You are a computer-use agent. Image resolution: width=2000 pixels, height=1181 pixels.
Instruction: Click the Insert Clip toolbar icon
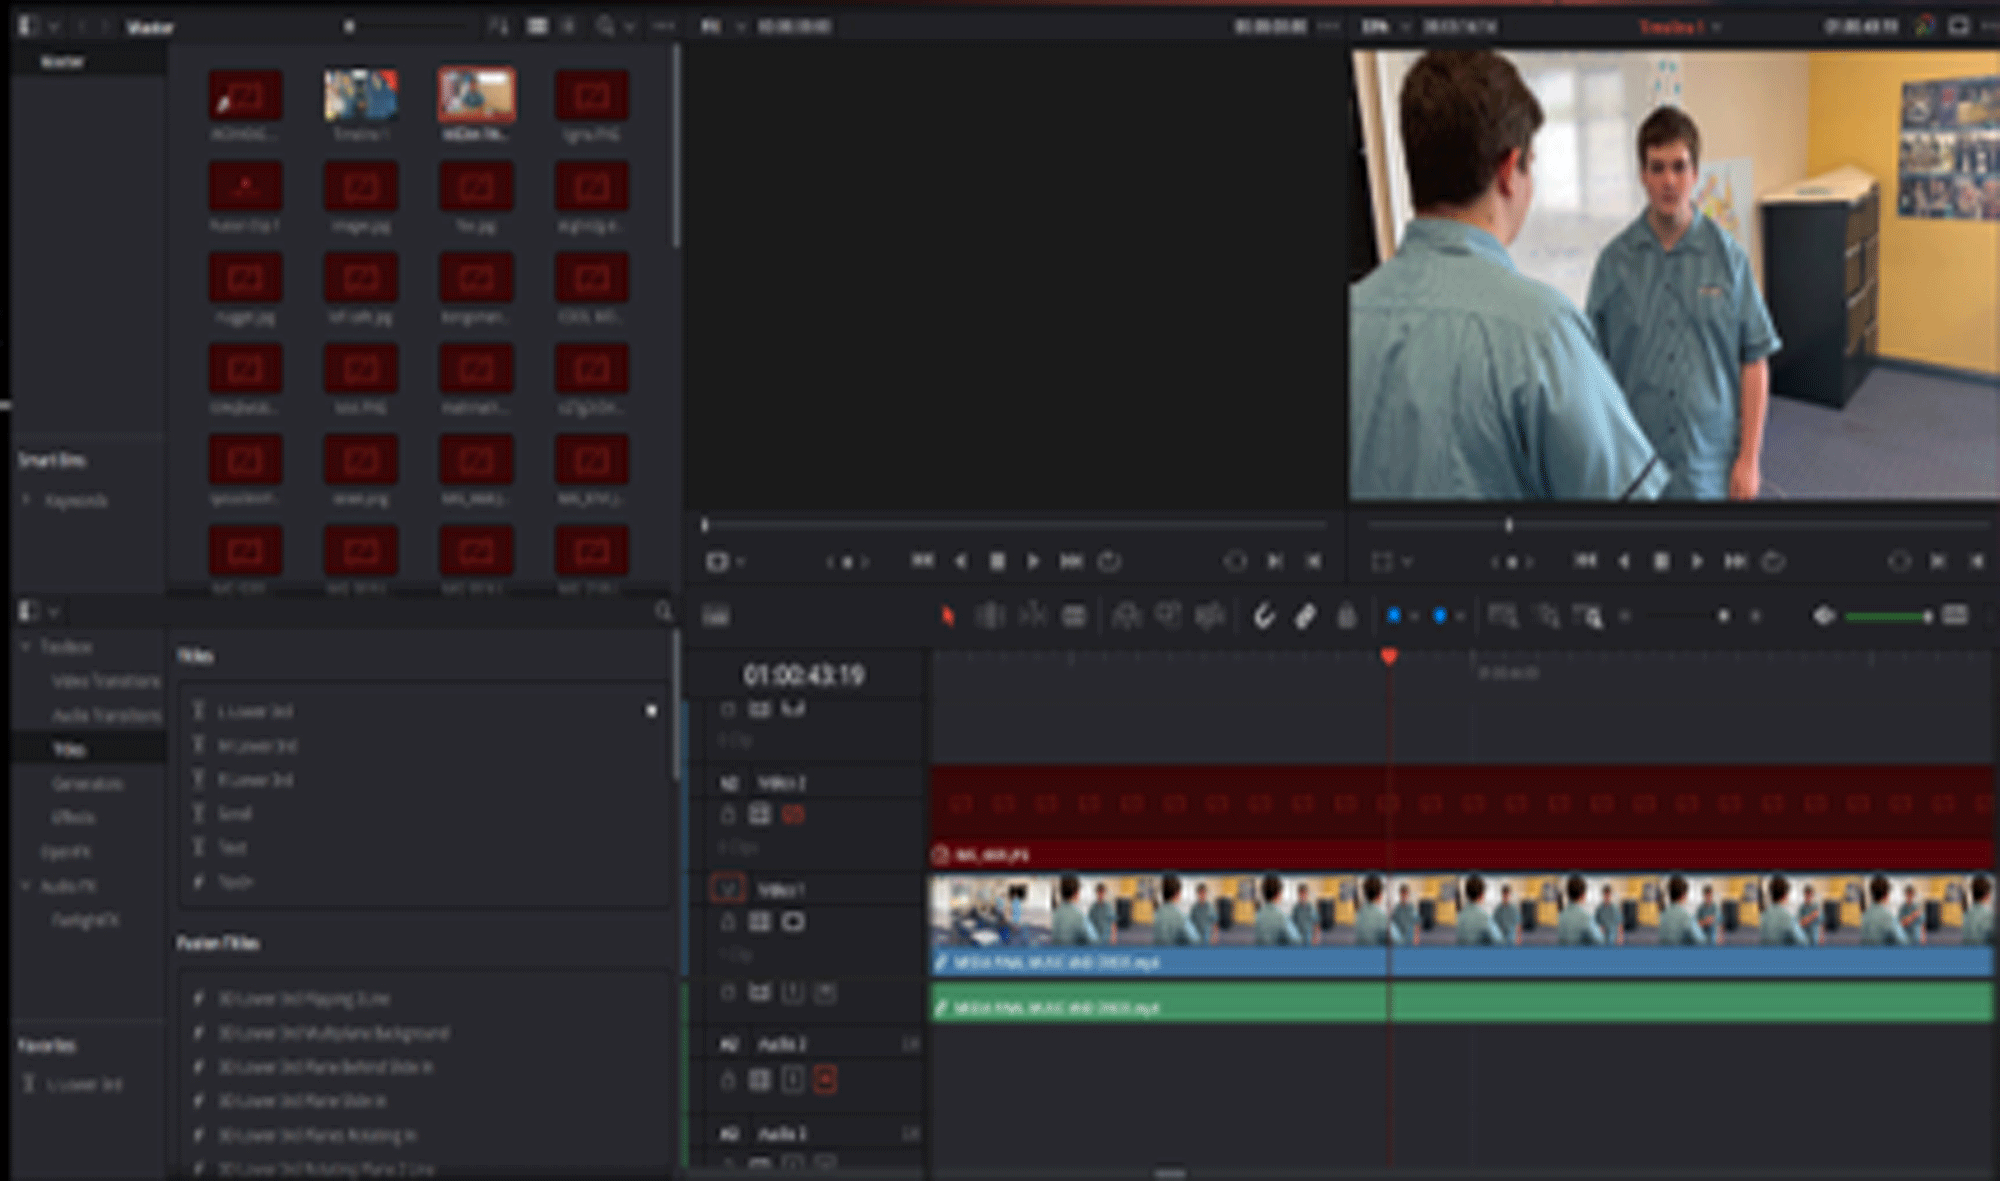1126,616
